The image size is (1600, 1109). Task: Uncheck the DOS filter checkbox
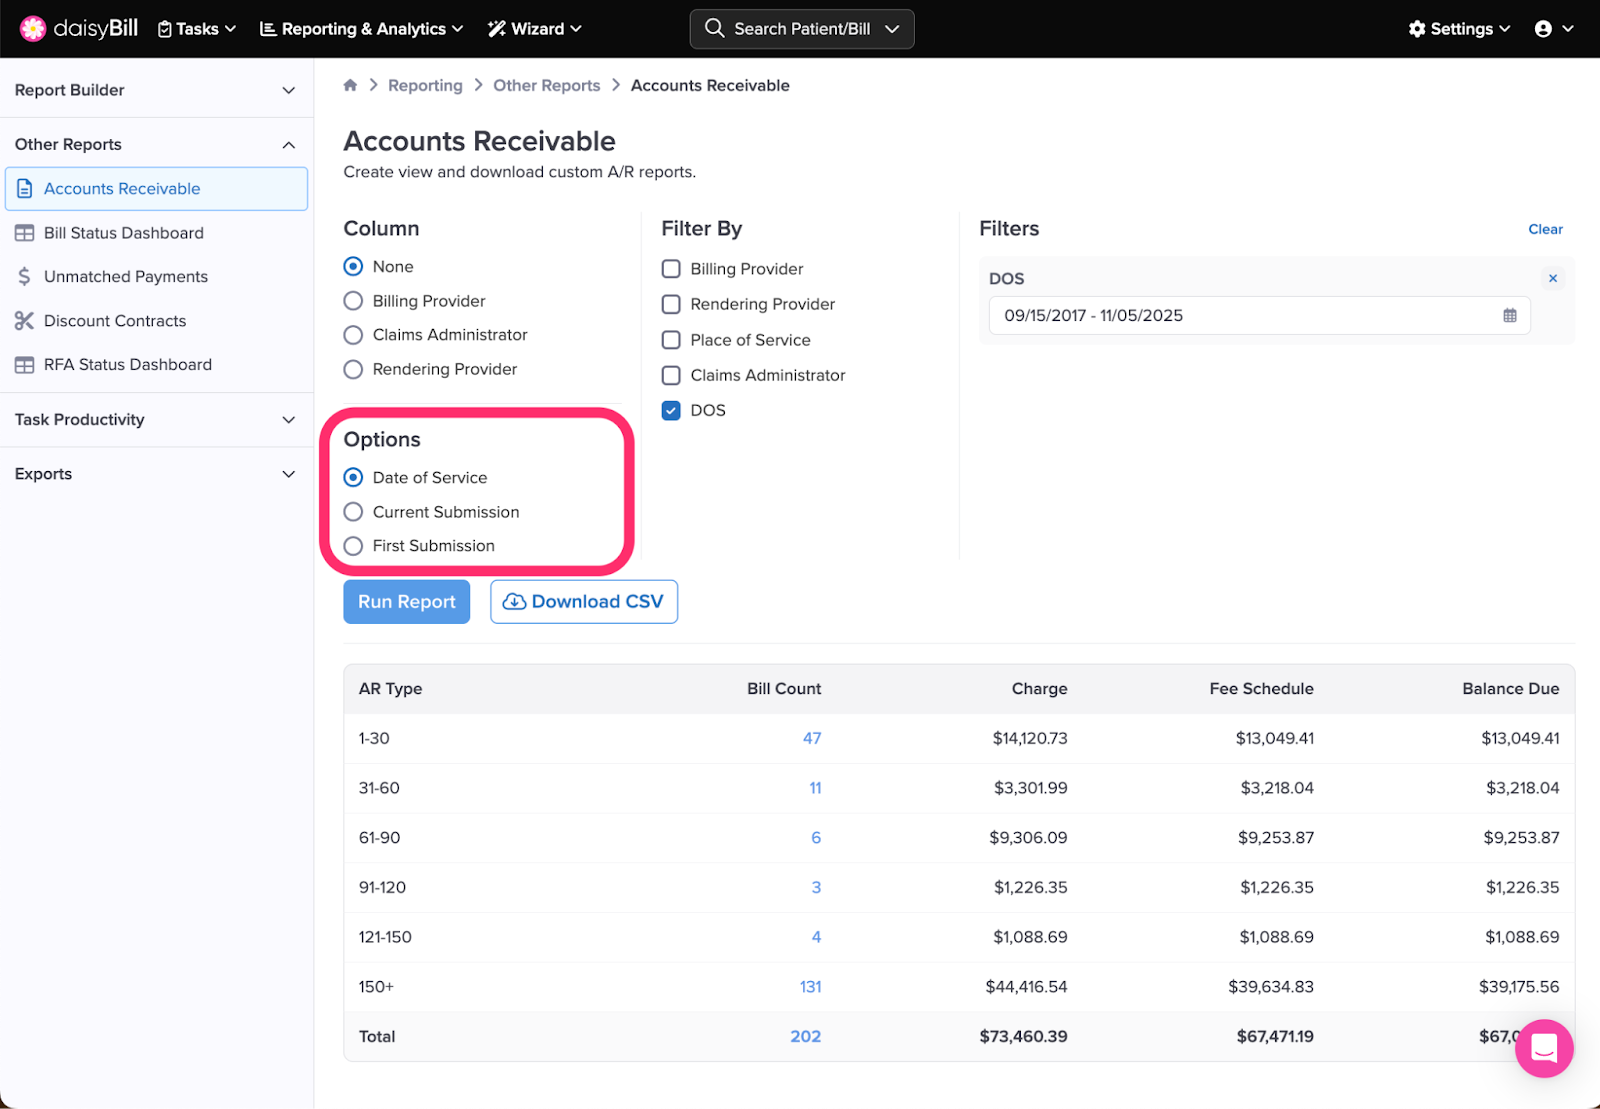[671, 411]
